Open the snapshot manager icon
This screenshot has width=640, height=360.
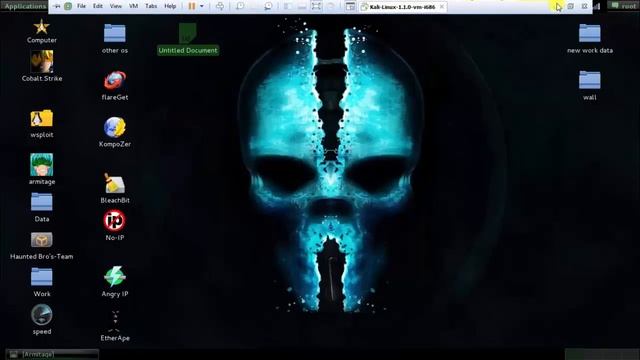point(268,6)
